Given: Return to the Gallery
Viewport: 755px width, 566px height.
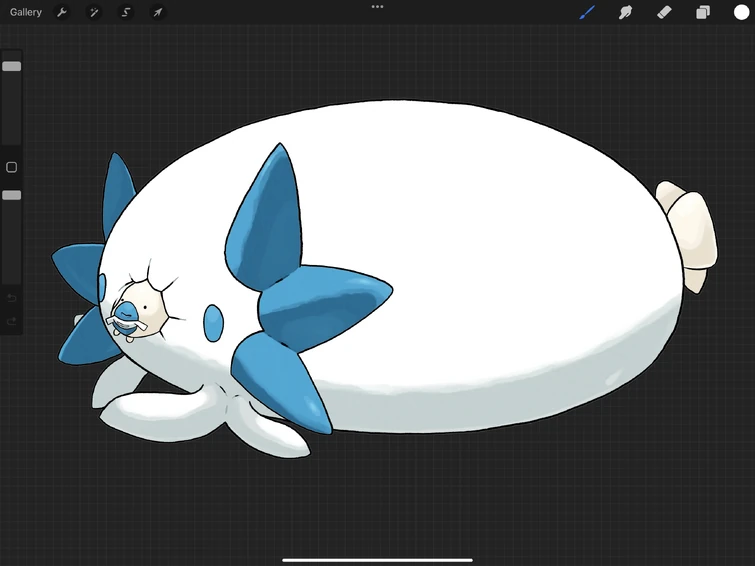Looking at the screenshot, I should 26,12.
